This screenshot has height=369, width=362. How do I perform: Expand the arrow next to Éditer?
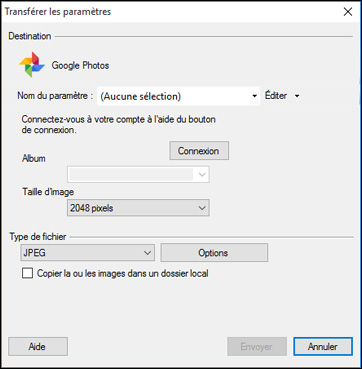click(x=297, y=96)
